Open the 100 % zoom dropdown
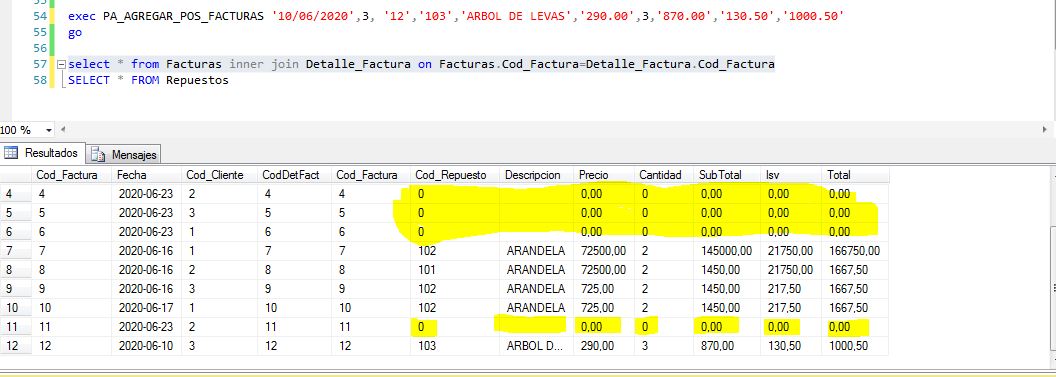The image size is (1056, 377). [x=48, y=130]
